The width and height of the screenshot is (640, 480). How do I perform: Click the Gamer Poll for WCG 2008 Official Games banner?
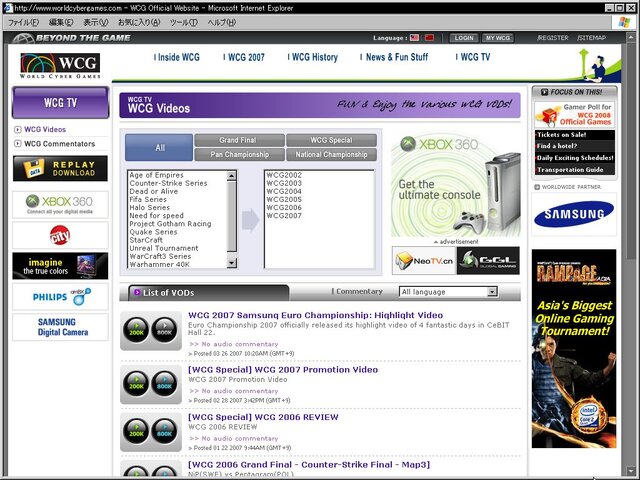coord(574,114)
